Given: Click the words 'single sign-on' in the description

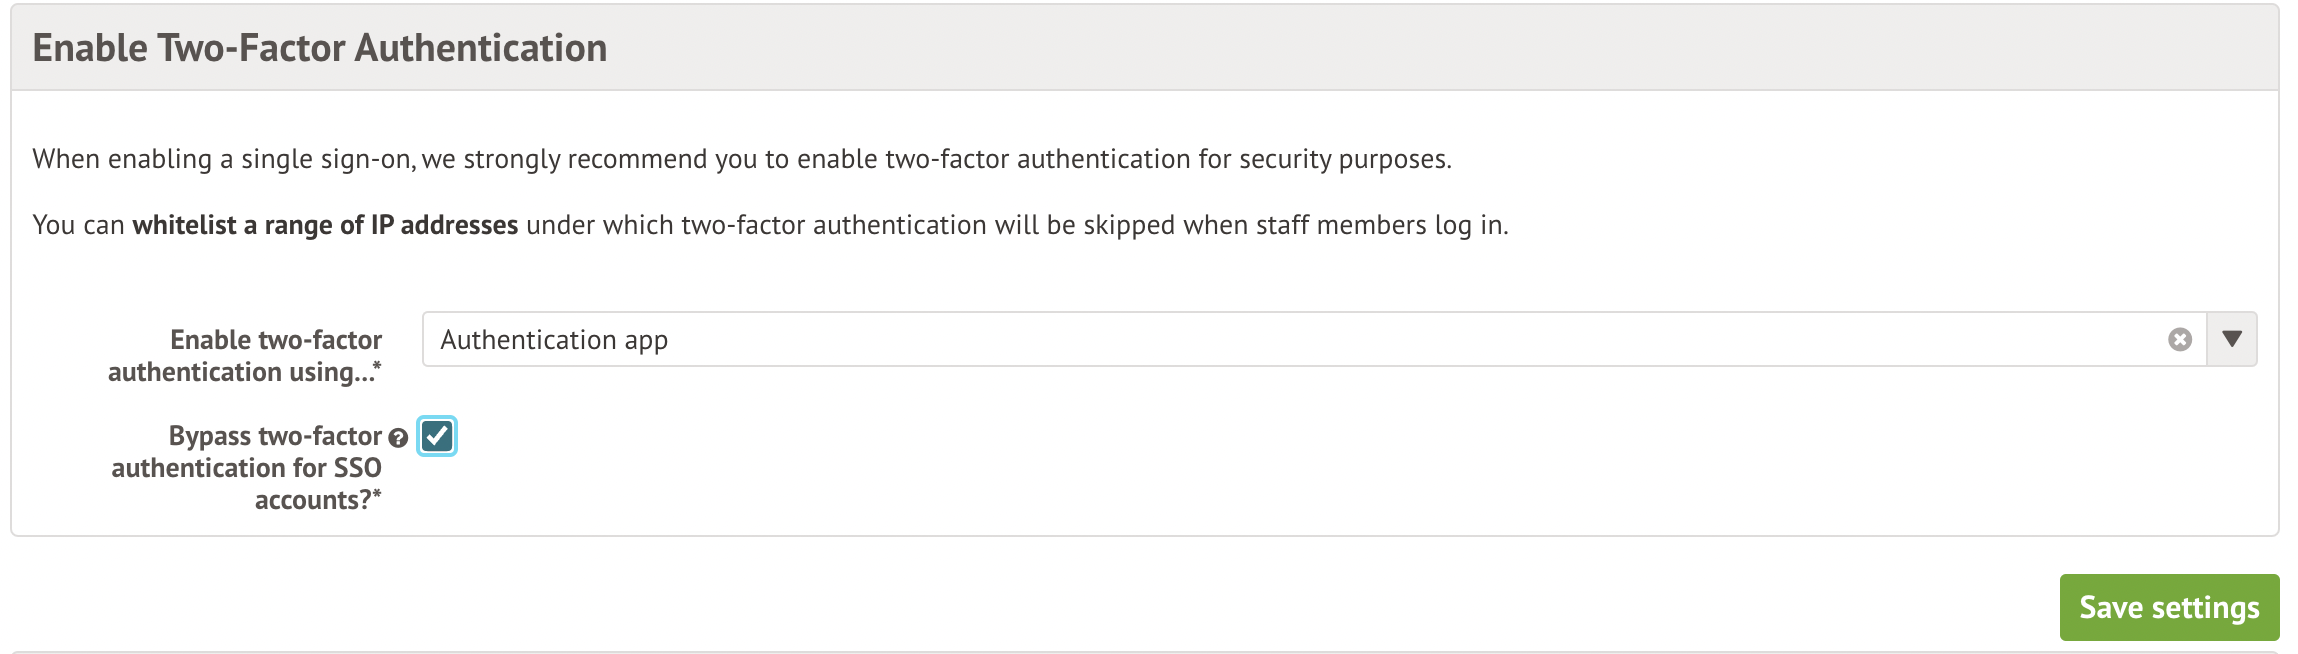Looking at the screenshot, I should point(327,159).
